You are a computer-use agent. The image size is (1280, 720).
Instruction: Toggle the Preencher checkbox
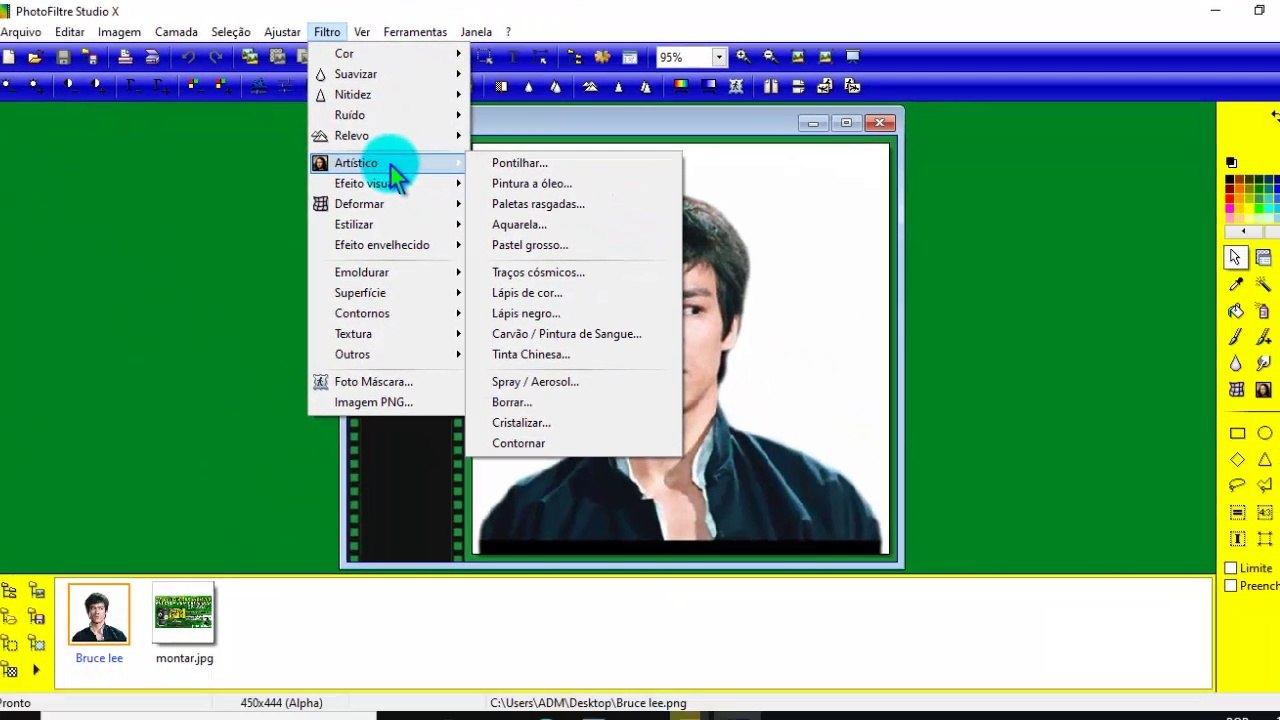[x=1231, y=586]
